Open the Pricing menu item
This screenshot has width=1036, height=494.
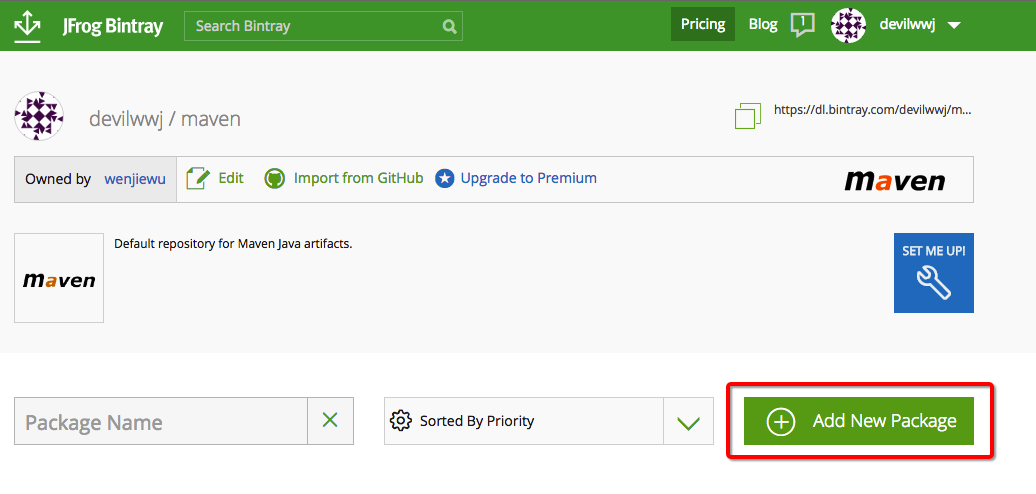[x=703, y=25]
